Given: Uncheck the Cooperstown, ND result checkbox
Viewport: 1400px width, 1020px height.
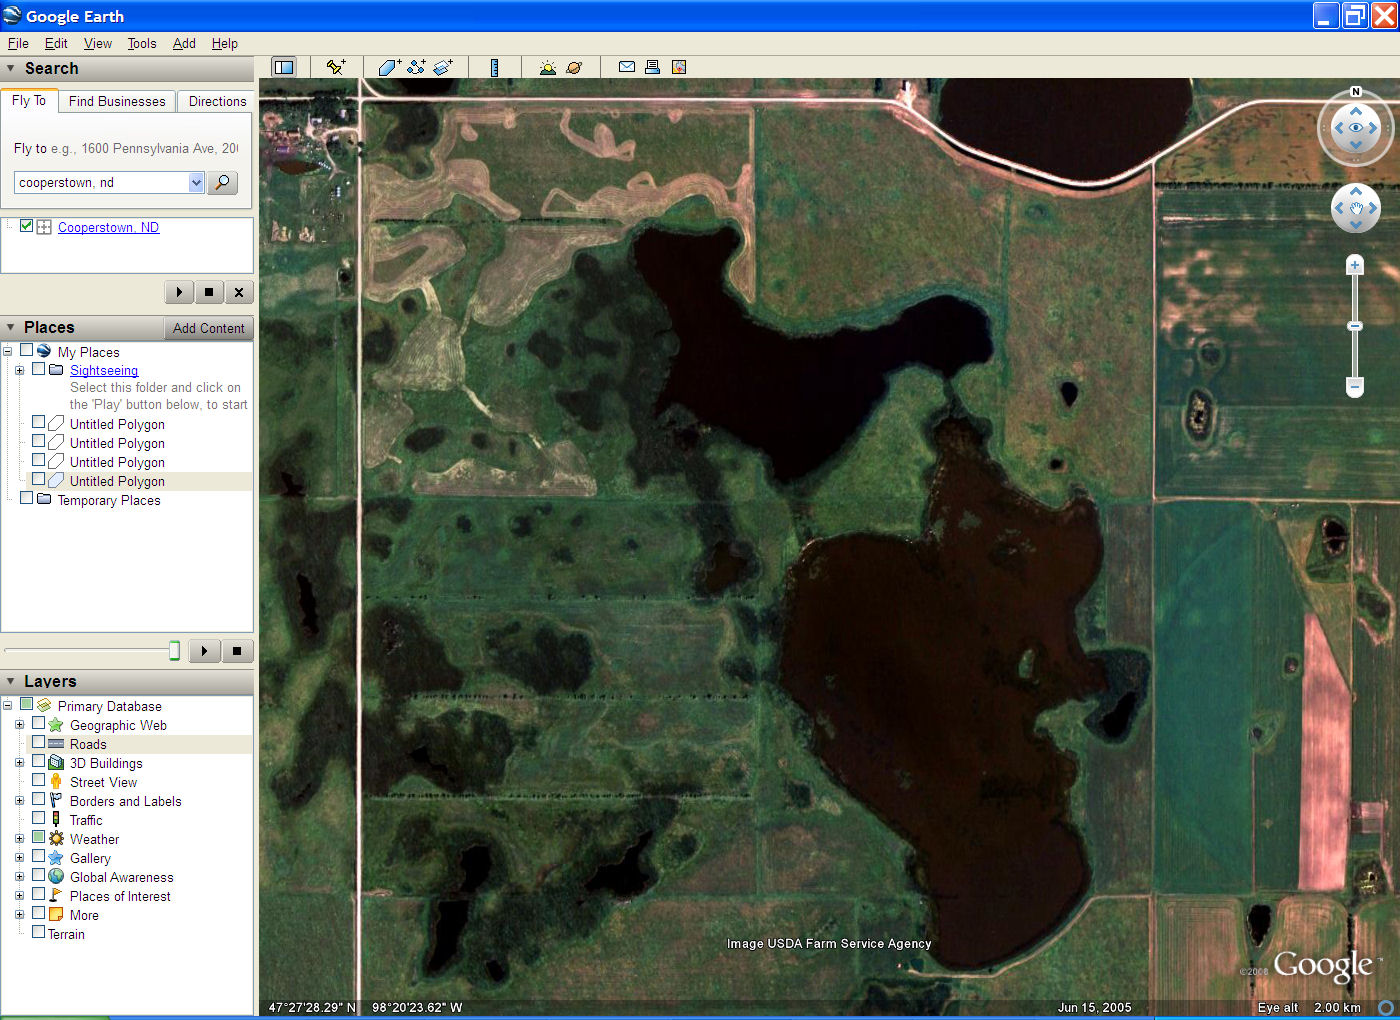Looking at the screenshot, I should click(27, 226).
